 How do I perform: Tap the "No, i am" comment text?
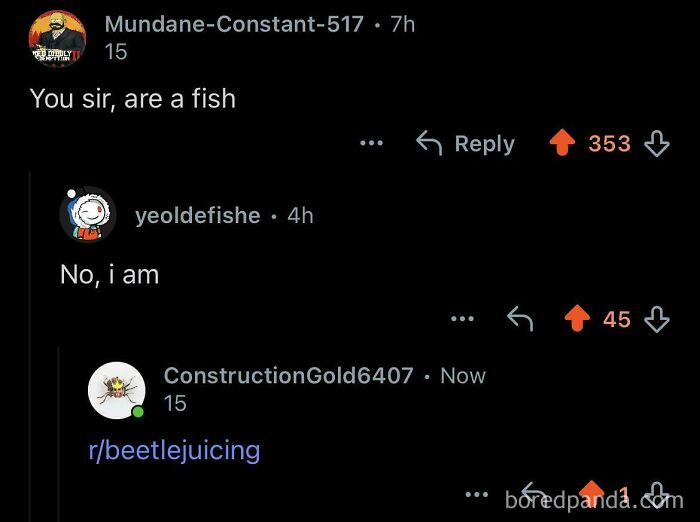point(109,274)
